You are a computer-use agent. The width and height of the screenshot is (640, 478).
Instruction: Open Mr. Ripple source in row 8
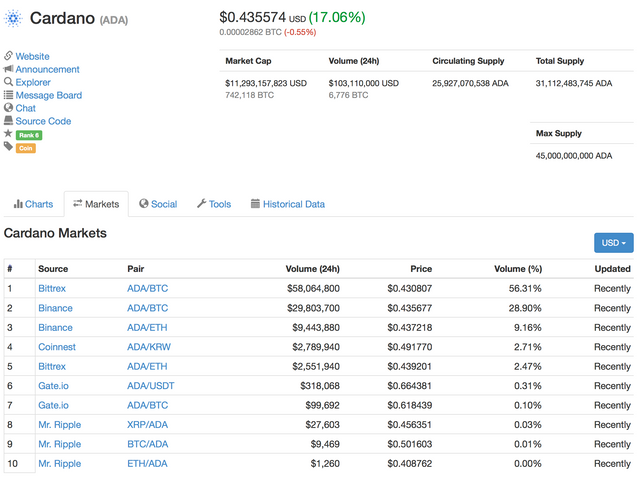60,425
